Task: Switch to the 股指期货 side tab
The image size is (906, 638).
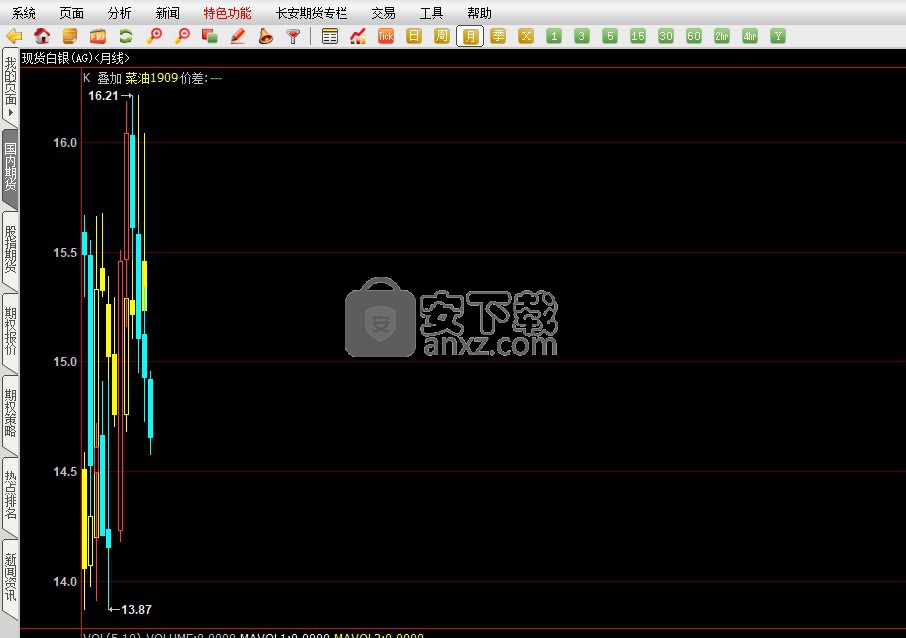Action: (10, 249)
